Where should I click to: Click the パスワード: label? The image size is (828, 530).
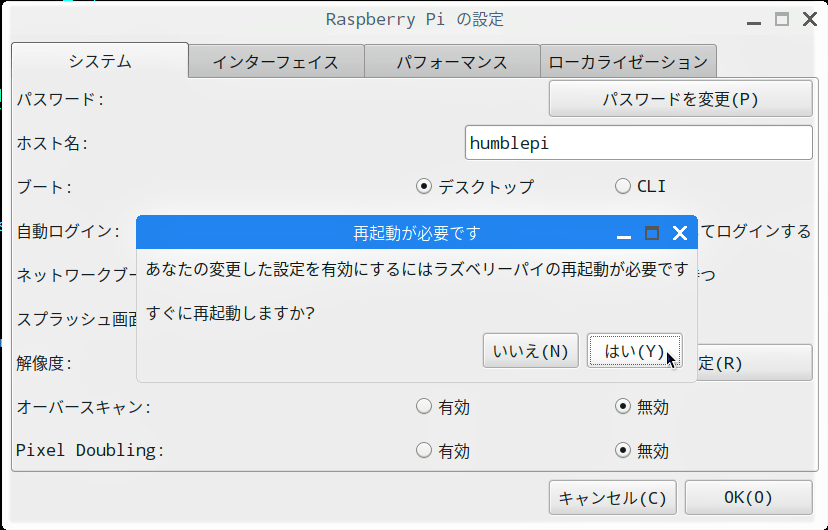[60, 99]
